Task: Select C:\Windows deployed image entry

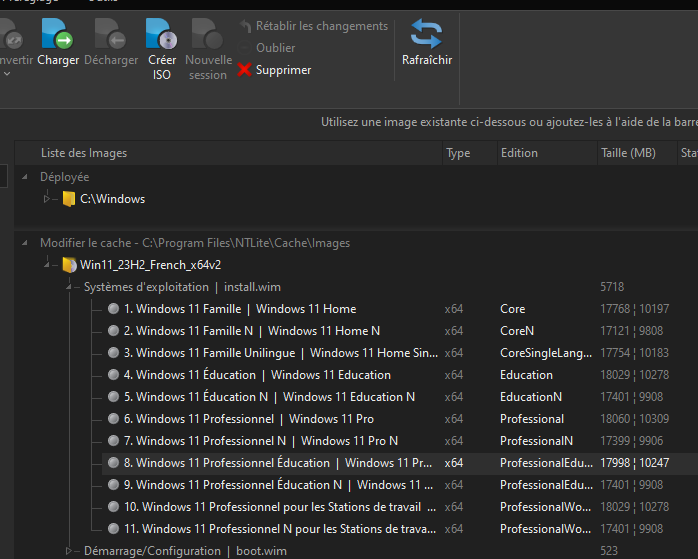Action: tap(113, 199)
